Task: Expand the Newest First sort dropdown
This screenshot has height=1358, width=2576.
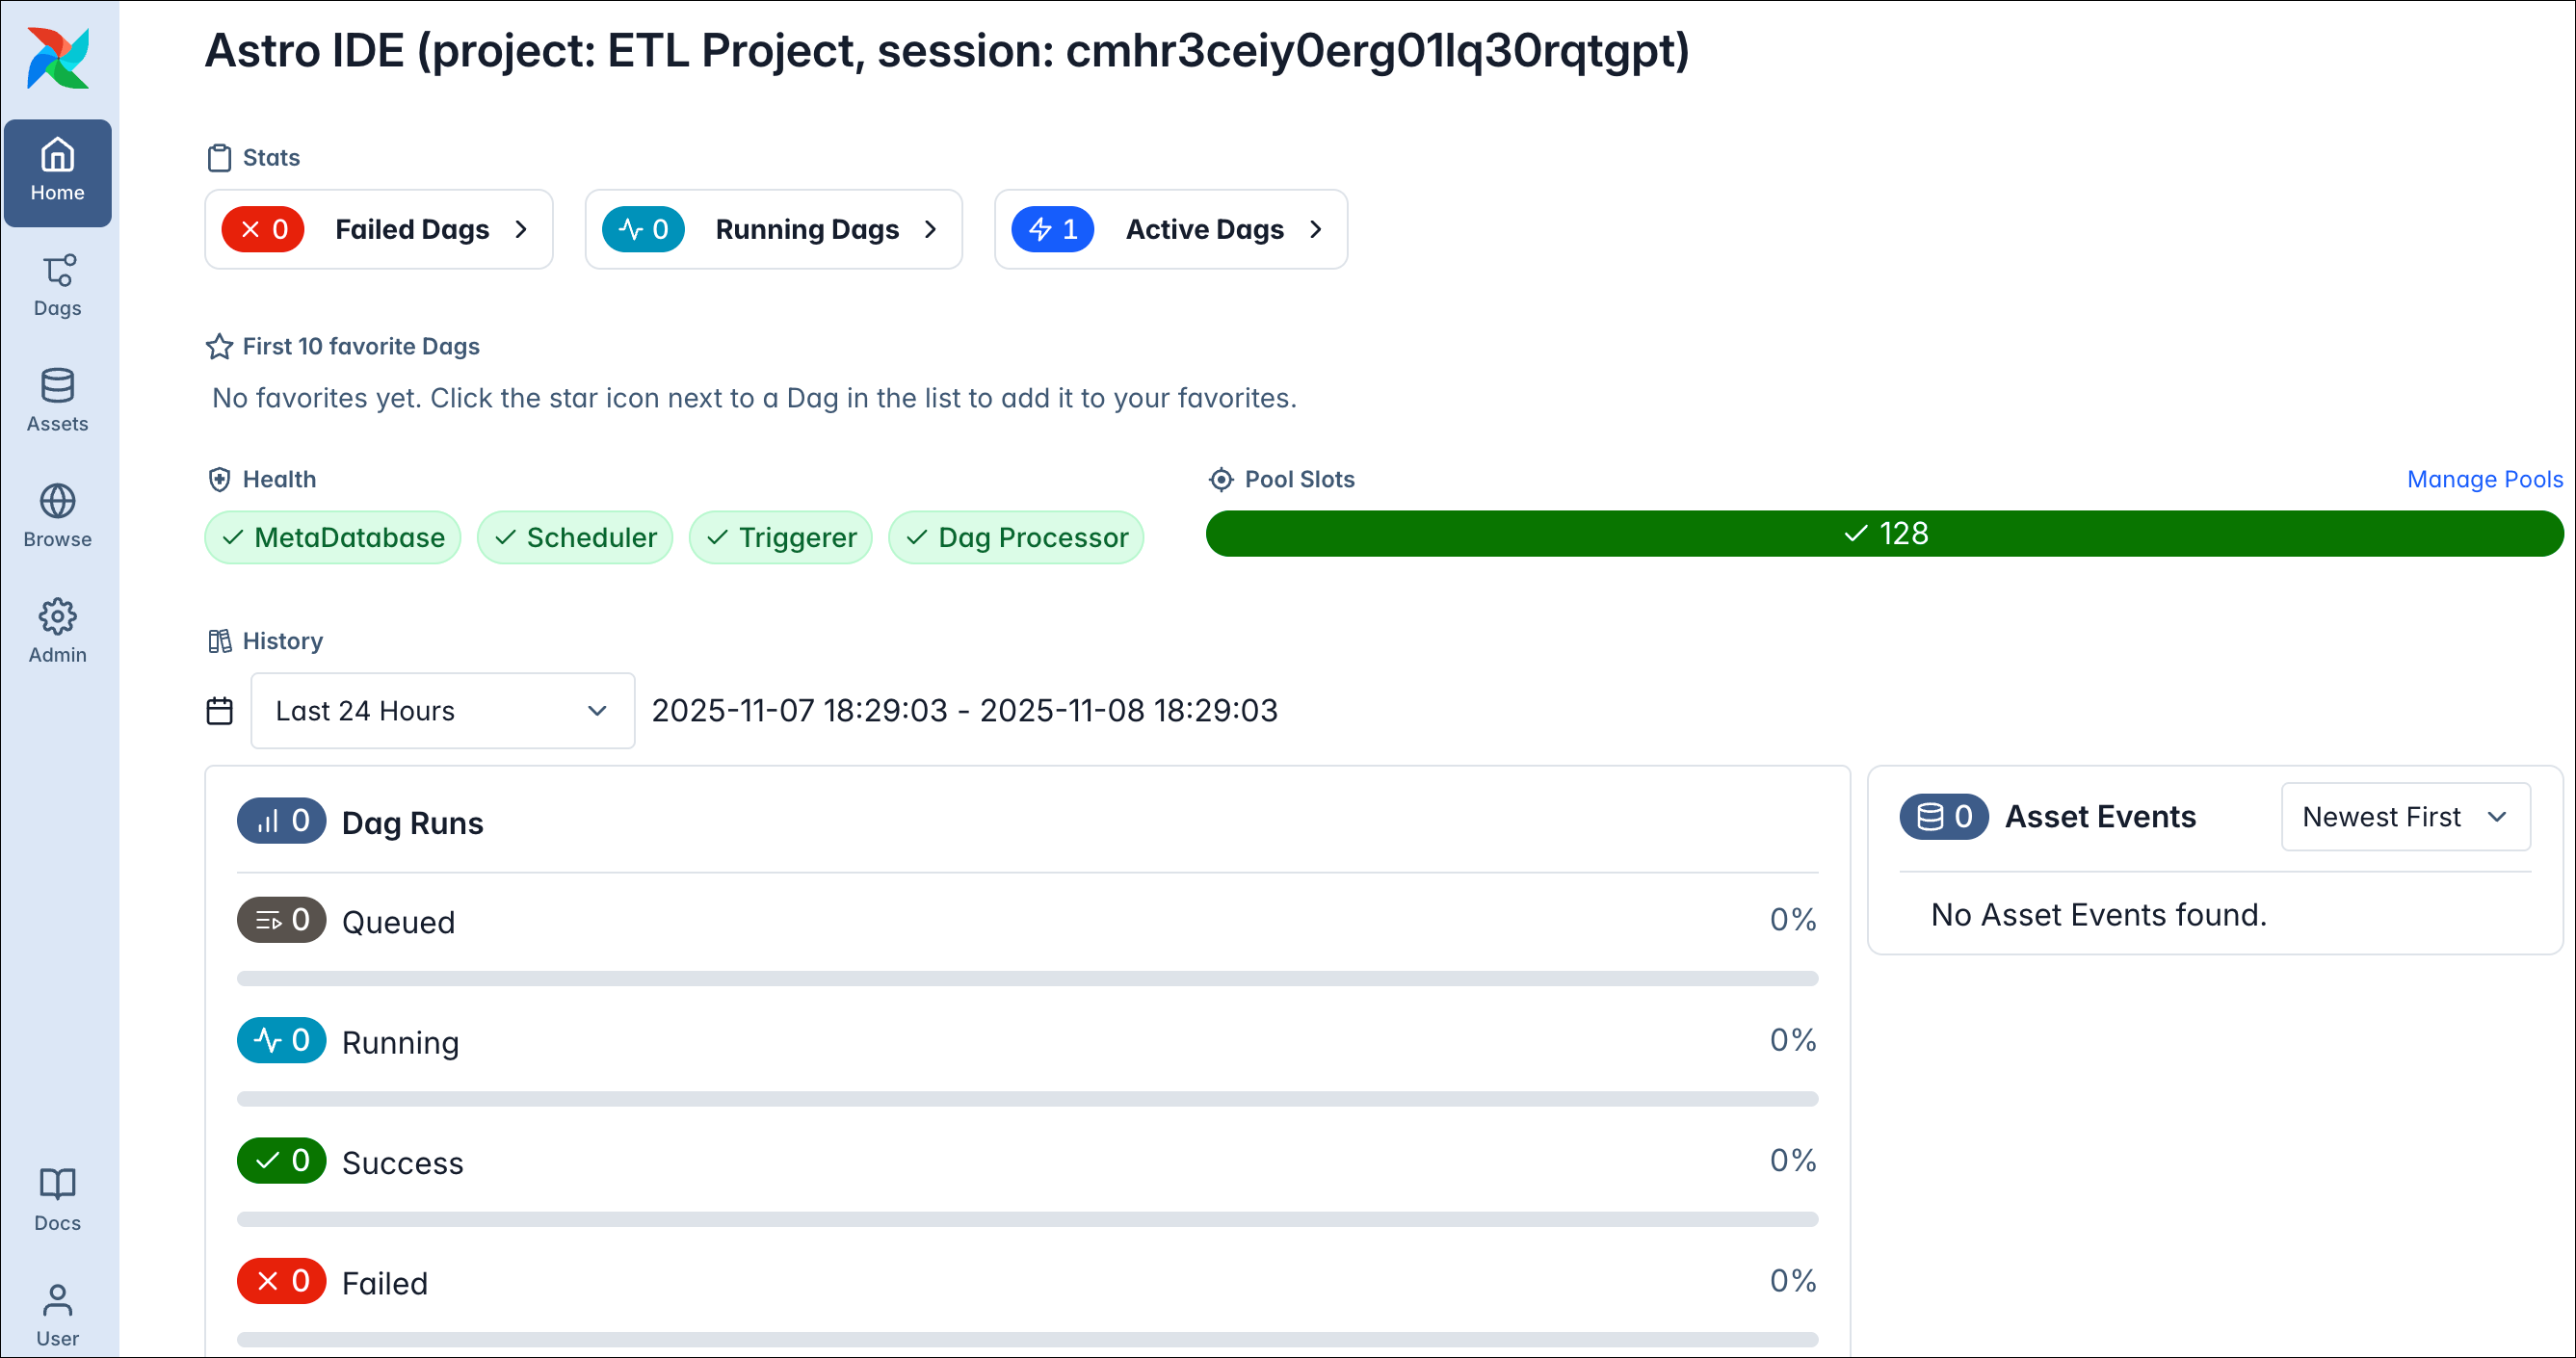Action: [x=2405, y=817]
